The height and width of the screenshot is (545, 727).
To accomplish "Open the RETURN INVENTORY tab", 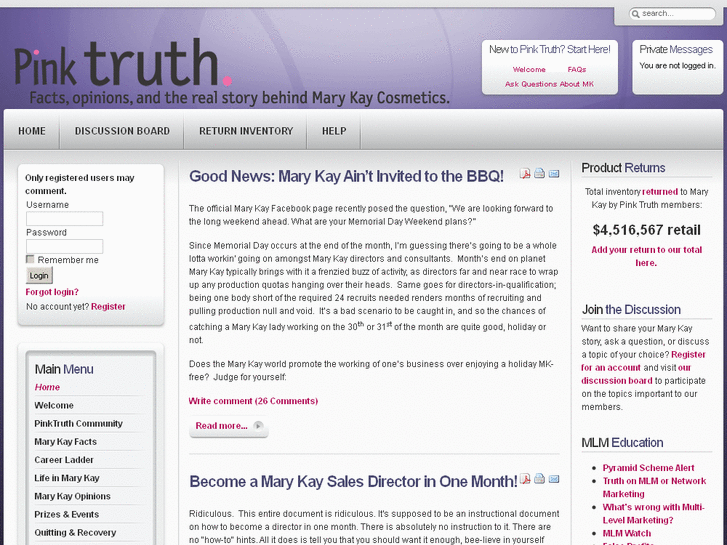I will point(246,131).
